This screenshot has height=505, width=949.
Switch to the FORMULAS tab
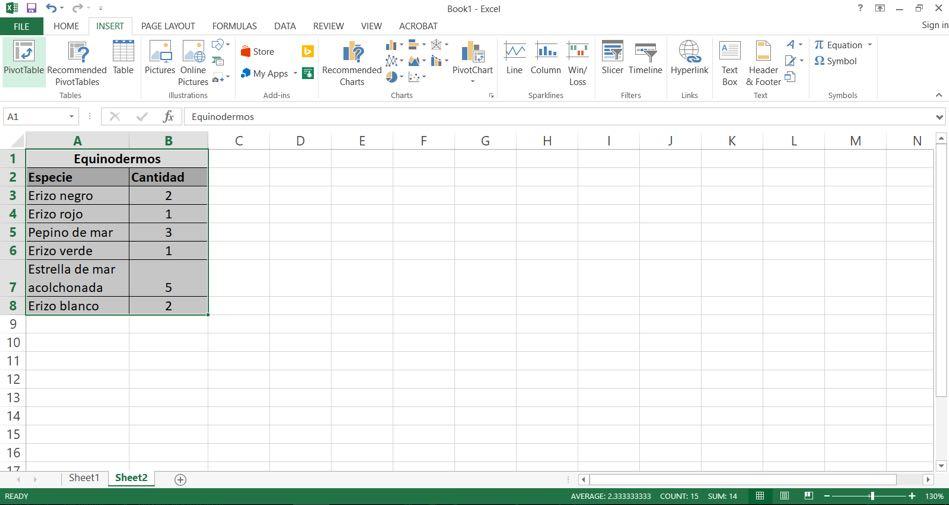tap(234, 26)
